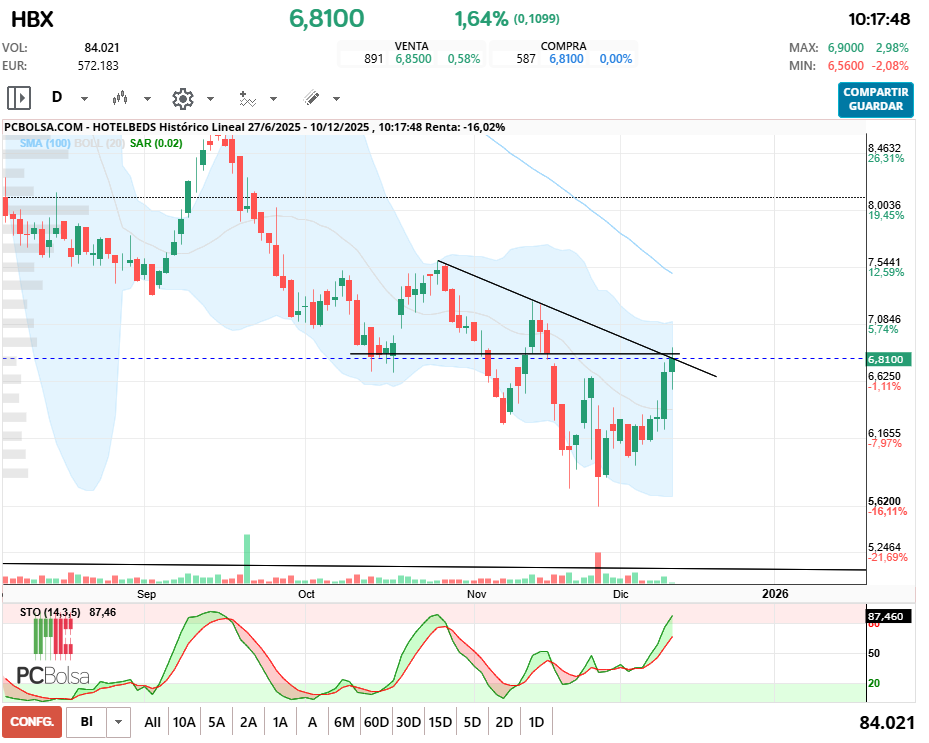Toggle the left side panel icon
This screenshot has width=929, height=743.
click(x=19, y=98)
